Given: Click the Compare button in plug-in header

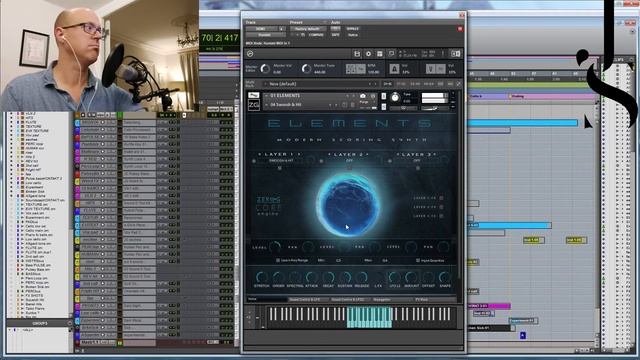Looking at the screenshot, I should coord(316,36).
